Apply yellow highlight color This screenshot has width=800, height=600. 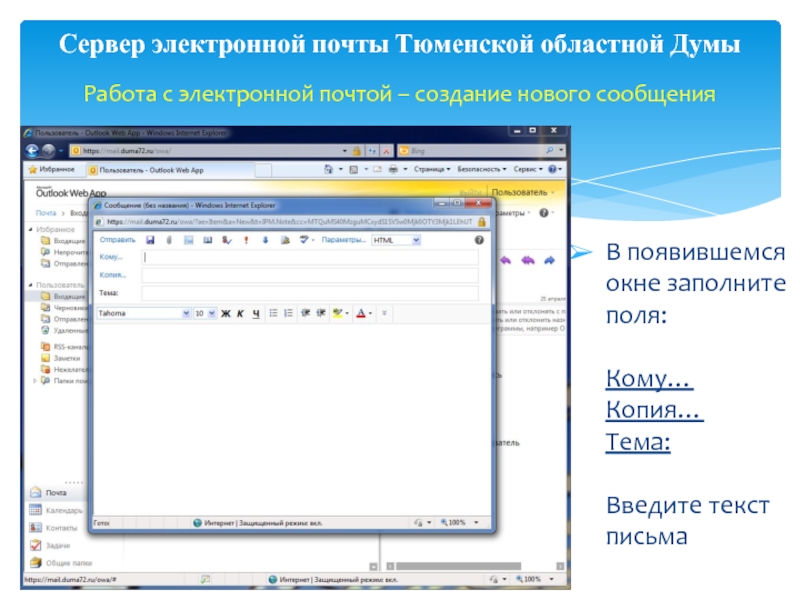pyautogui.click(x=337, y=313)
